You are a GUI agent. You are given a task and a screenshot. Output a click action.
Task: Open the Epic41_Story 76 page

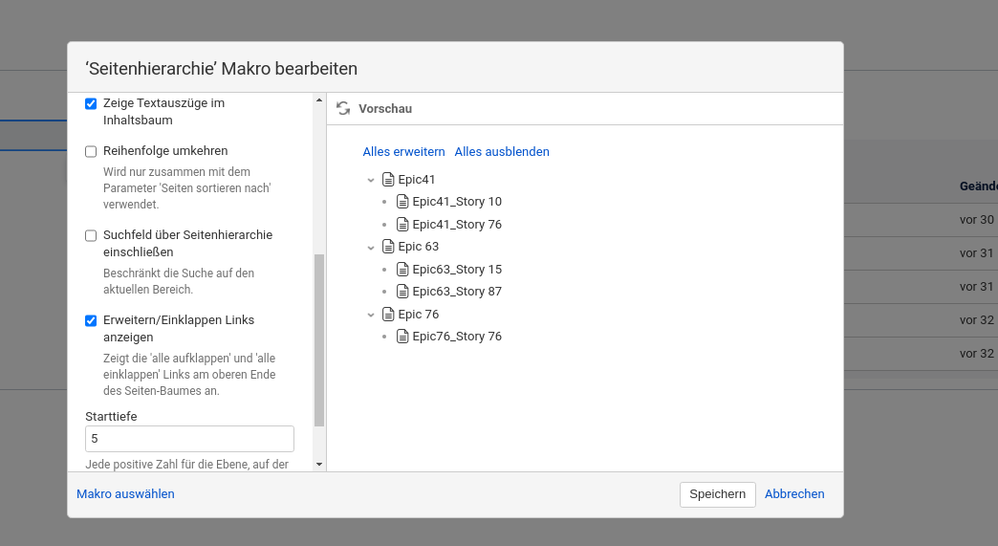(457, 224)
